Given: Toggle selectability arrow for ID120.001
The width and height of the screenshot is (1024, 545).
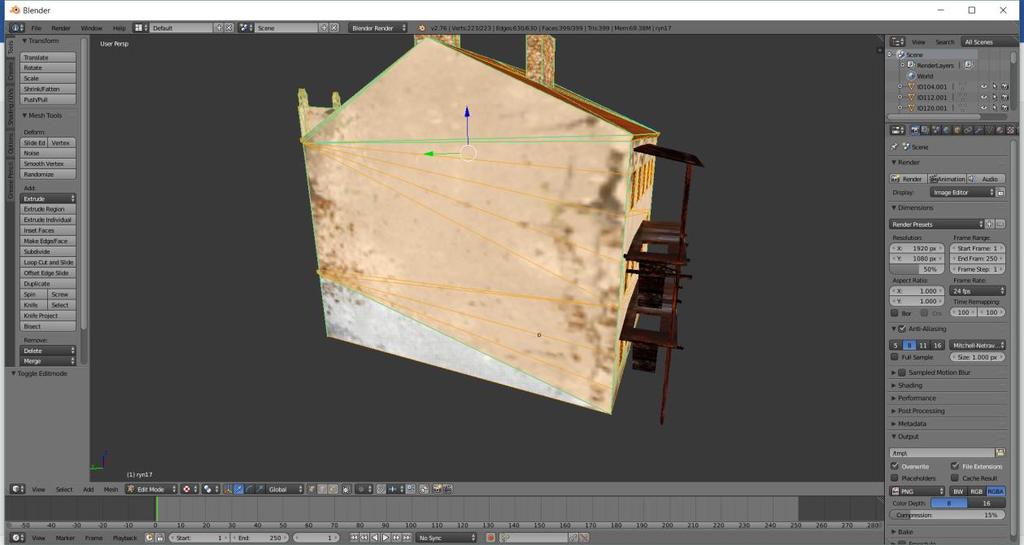Looking at the screenshot, I should [995, 108].
